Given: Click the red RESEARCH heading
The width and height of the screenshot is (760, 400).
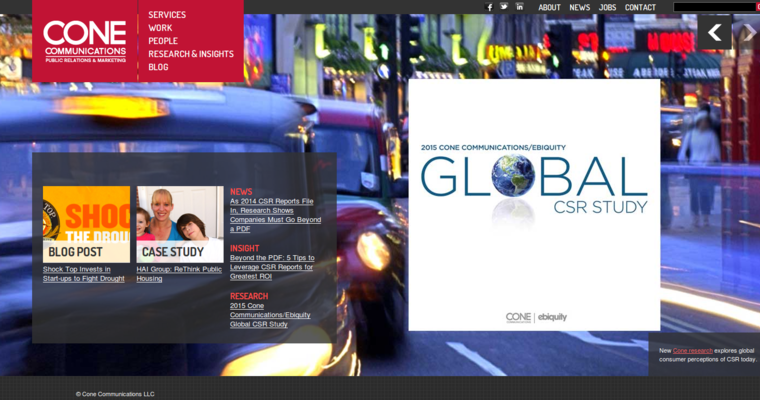Looking at the screenshot, I should (x=249, y=296).
